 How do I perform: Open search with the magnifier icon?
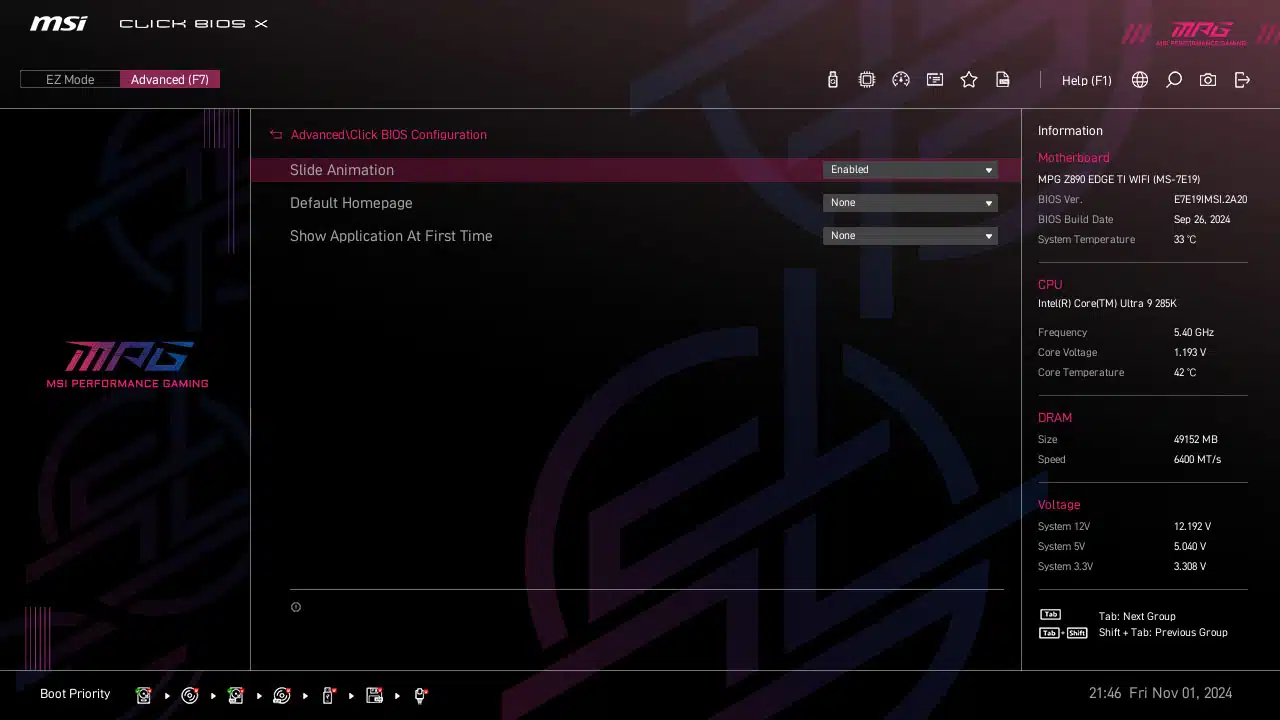click(x=1174, y=80)
